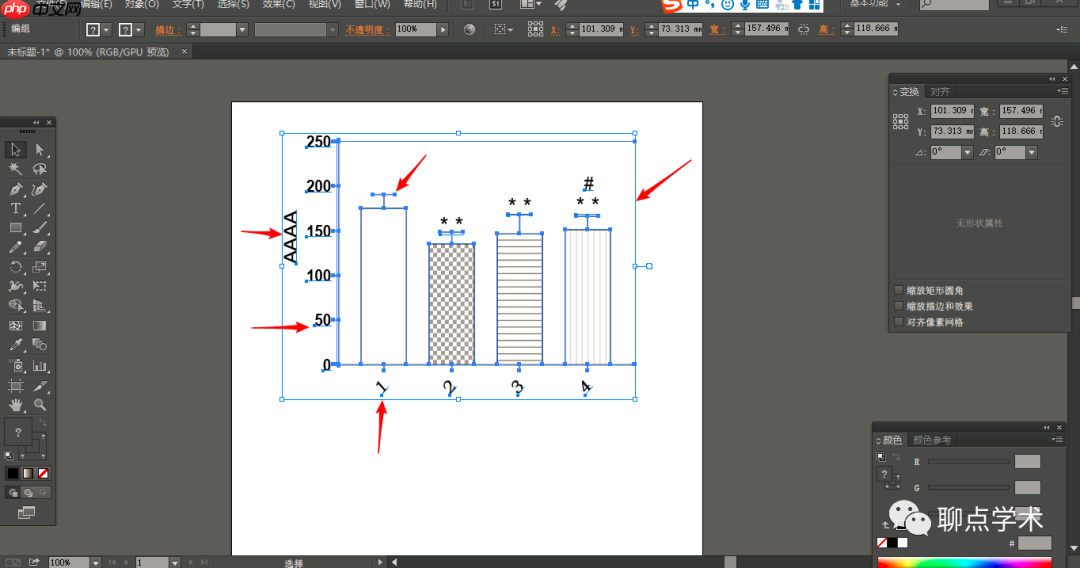Switch to the 颜色参考 panel tab
This screenshot has height=568, width=1080.
click(x=932, y=440)
